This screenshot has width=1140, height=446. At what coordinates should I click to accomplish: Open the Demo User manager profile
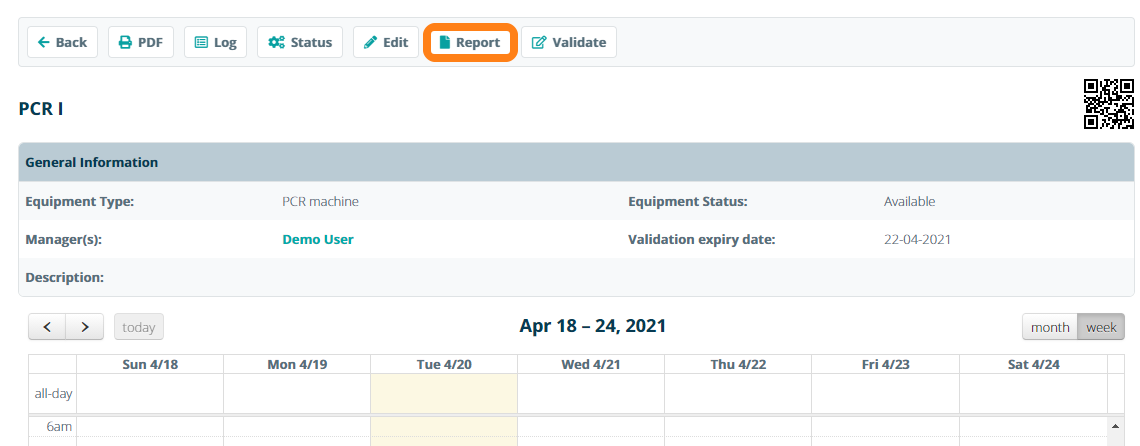(x=318, y=240)
